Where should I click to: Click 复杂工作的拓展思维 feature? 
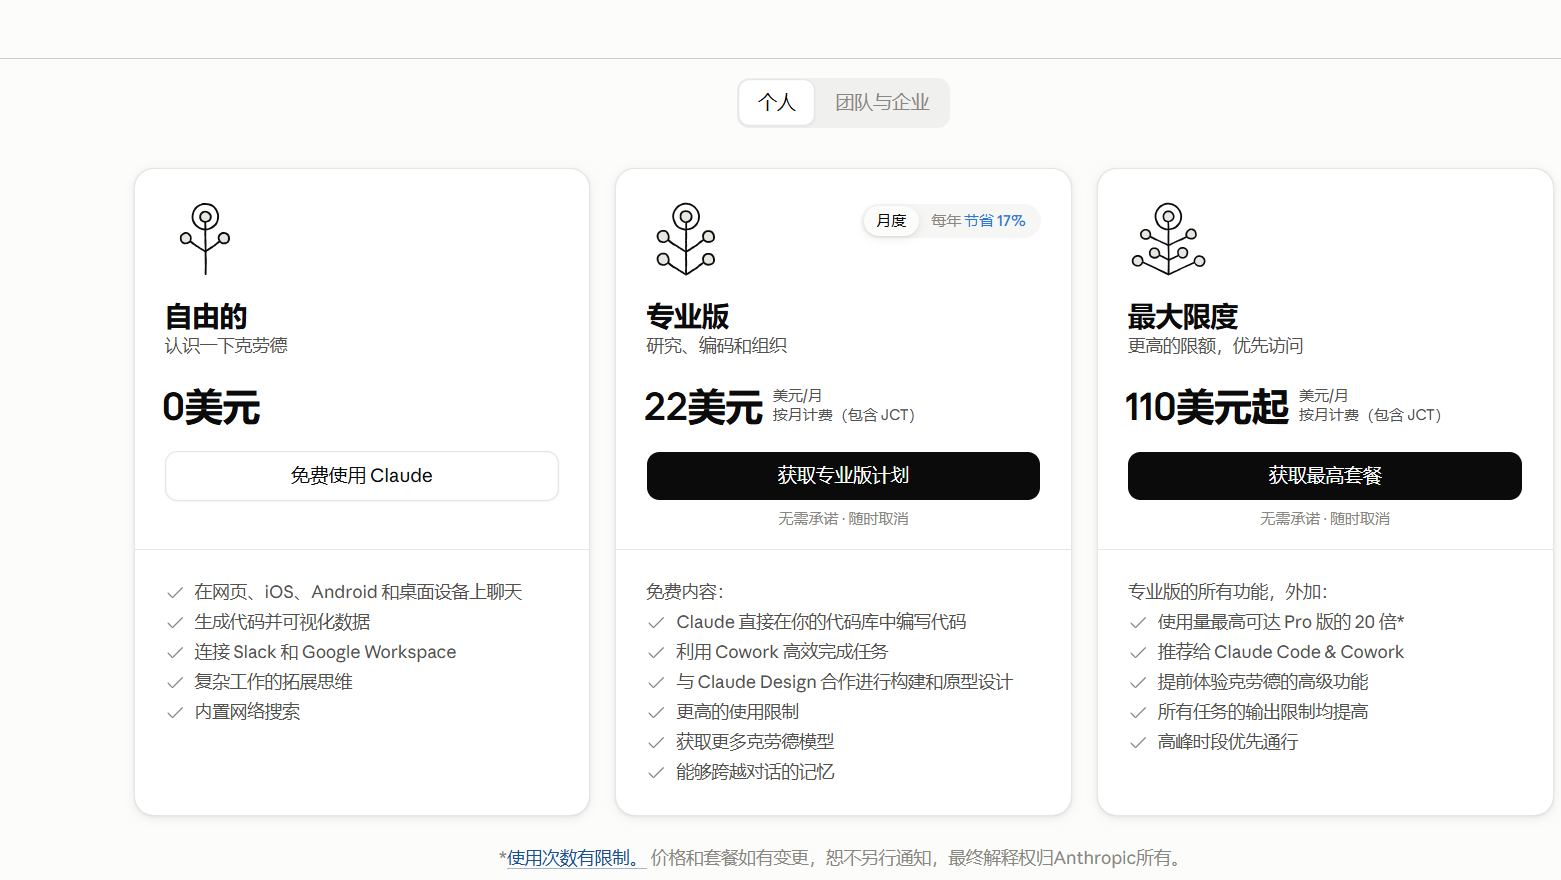[x=273, y=682]
